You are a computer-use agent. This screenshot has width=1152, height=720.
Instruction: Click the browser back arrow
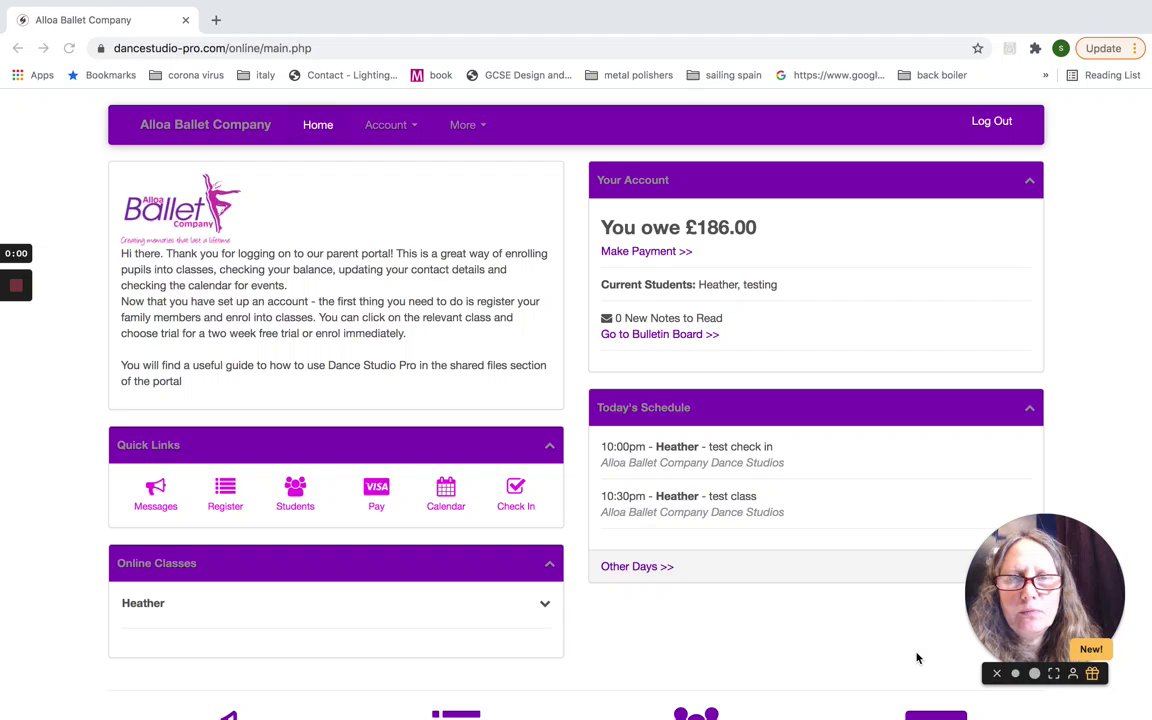18,48
